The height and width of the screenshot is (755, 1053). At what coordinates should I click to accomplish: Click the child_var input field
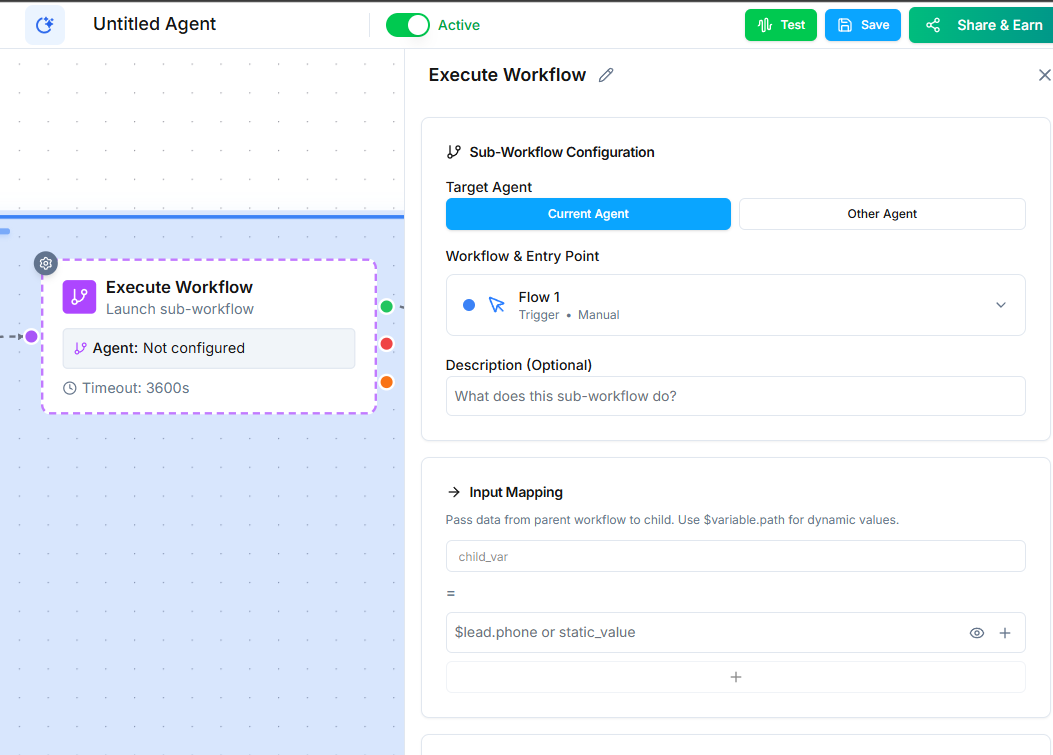[735, 555]
